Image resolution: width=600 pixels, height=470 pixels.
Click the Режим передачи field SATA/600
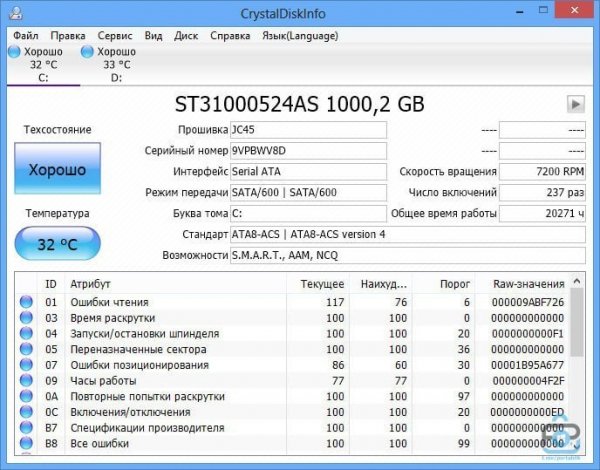[308, 193]
